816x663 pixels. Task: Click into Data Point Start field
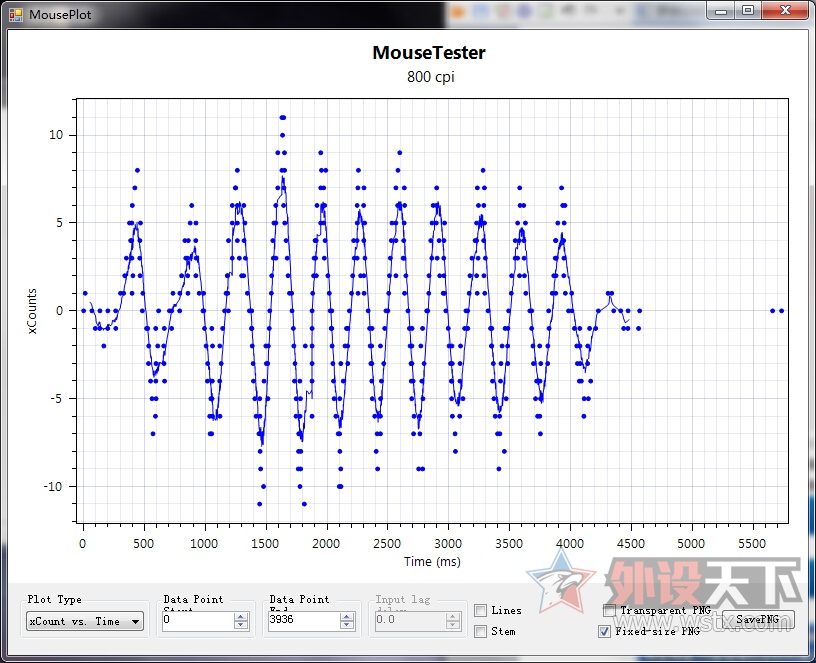[x=198, y=620]
